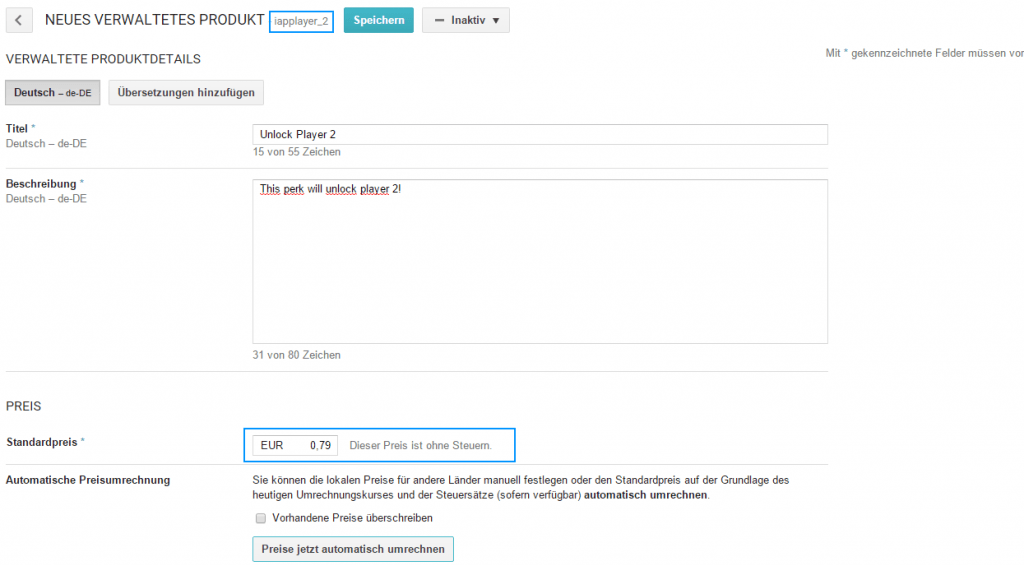Click the iapplayer_2 product ID field

(x=301, y=21)
